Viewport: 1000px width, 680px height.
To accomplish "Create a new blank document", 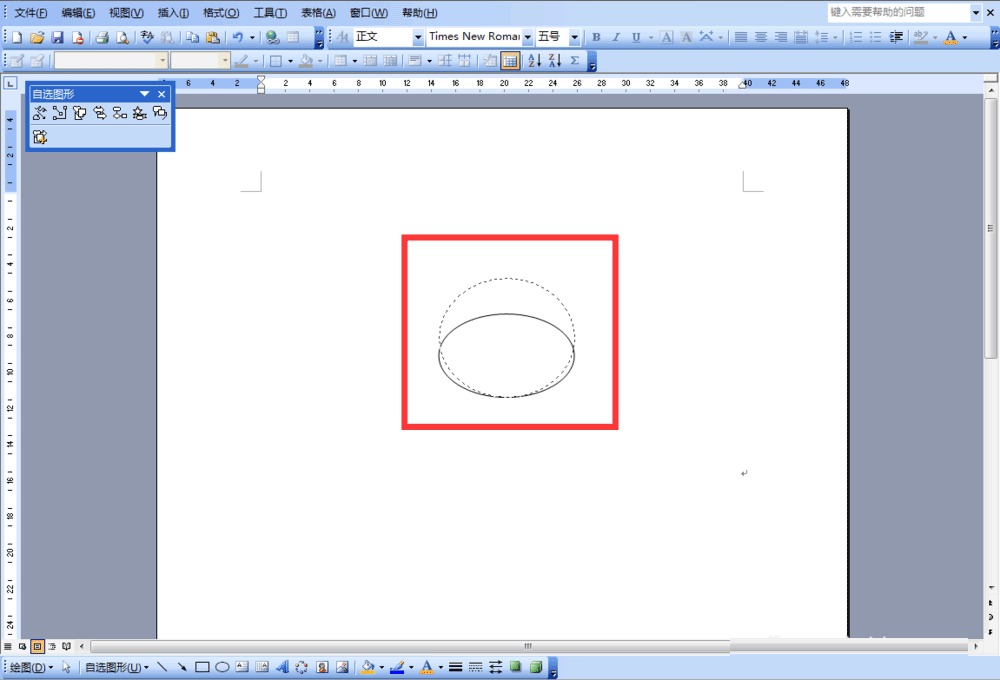I will (17, 38).
